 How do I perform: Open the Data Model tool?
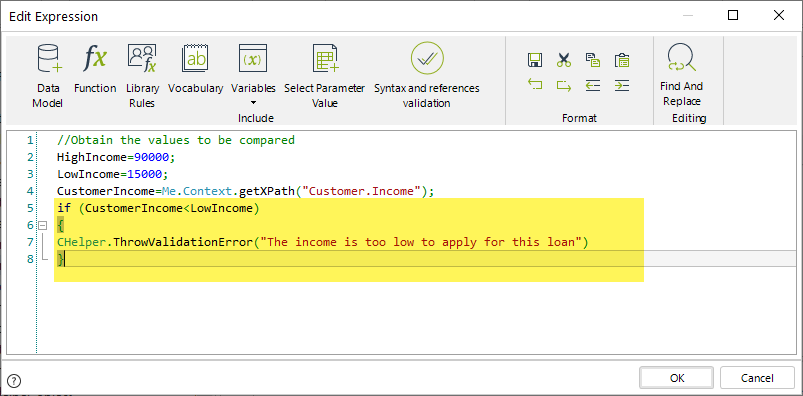(x=48, y=76)
